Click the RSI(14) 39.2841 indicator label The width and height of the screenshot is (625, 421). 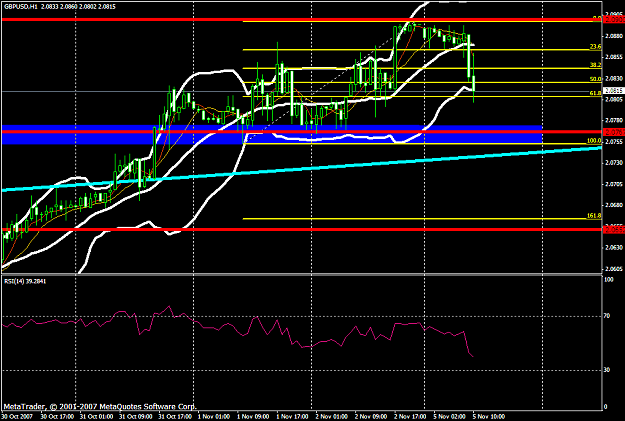point(25,281)
